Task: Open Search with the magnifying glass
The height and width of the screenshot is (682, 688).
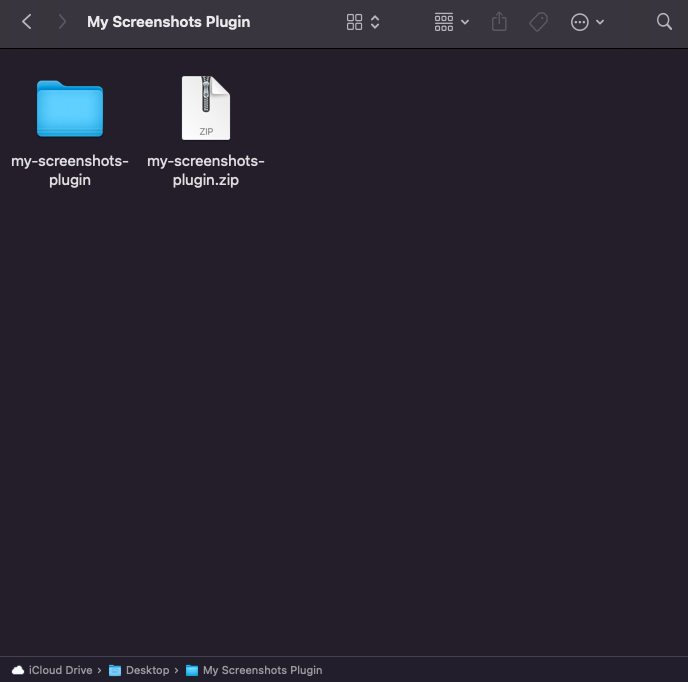Action: click(x=664, y=22)
